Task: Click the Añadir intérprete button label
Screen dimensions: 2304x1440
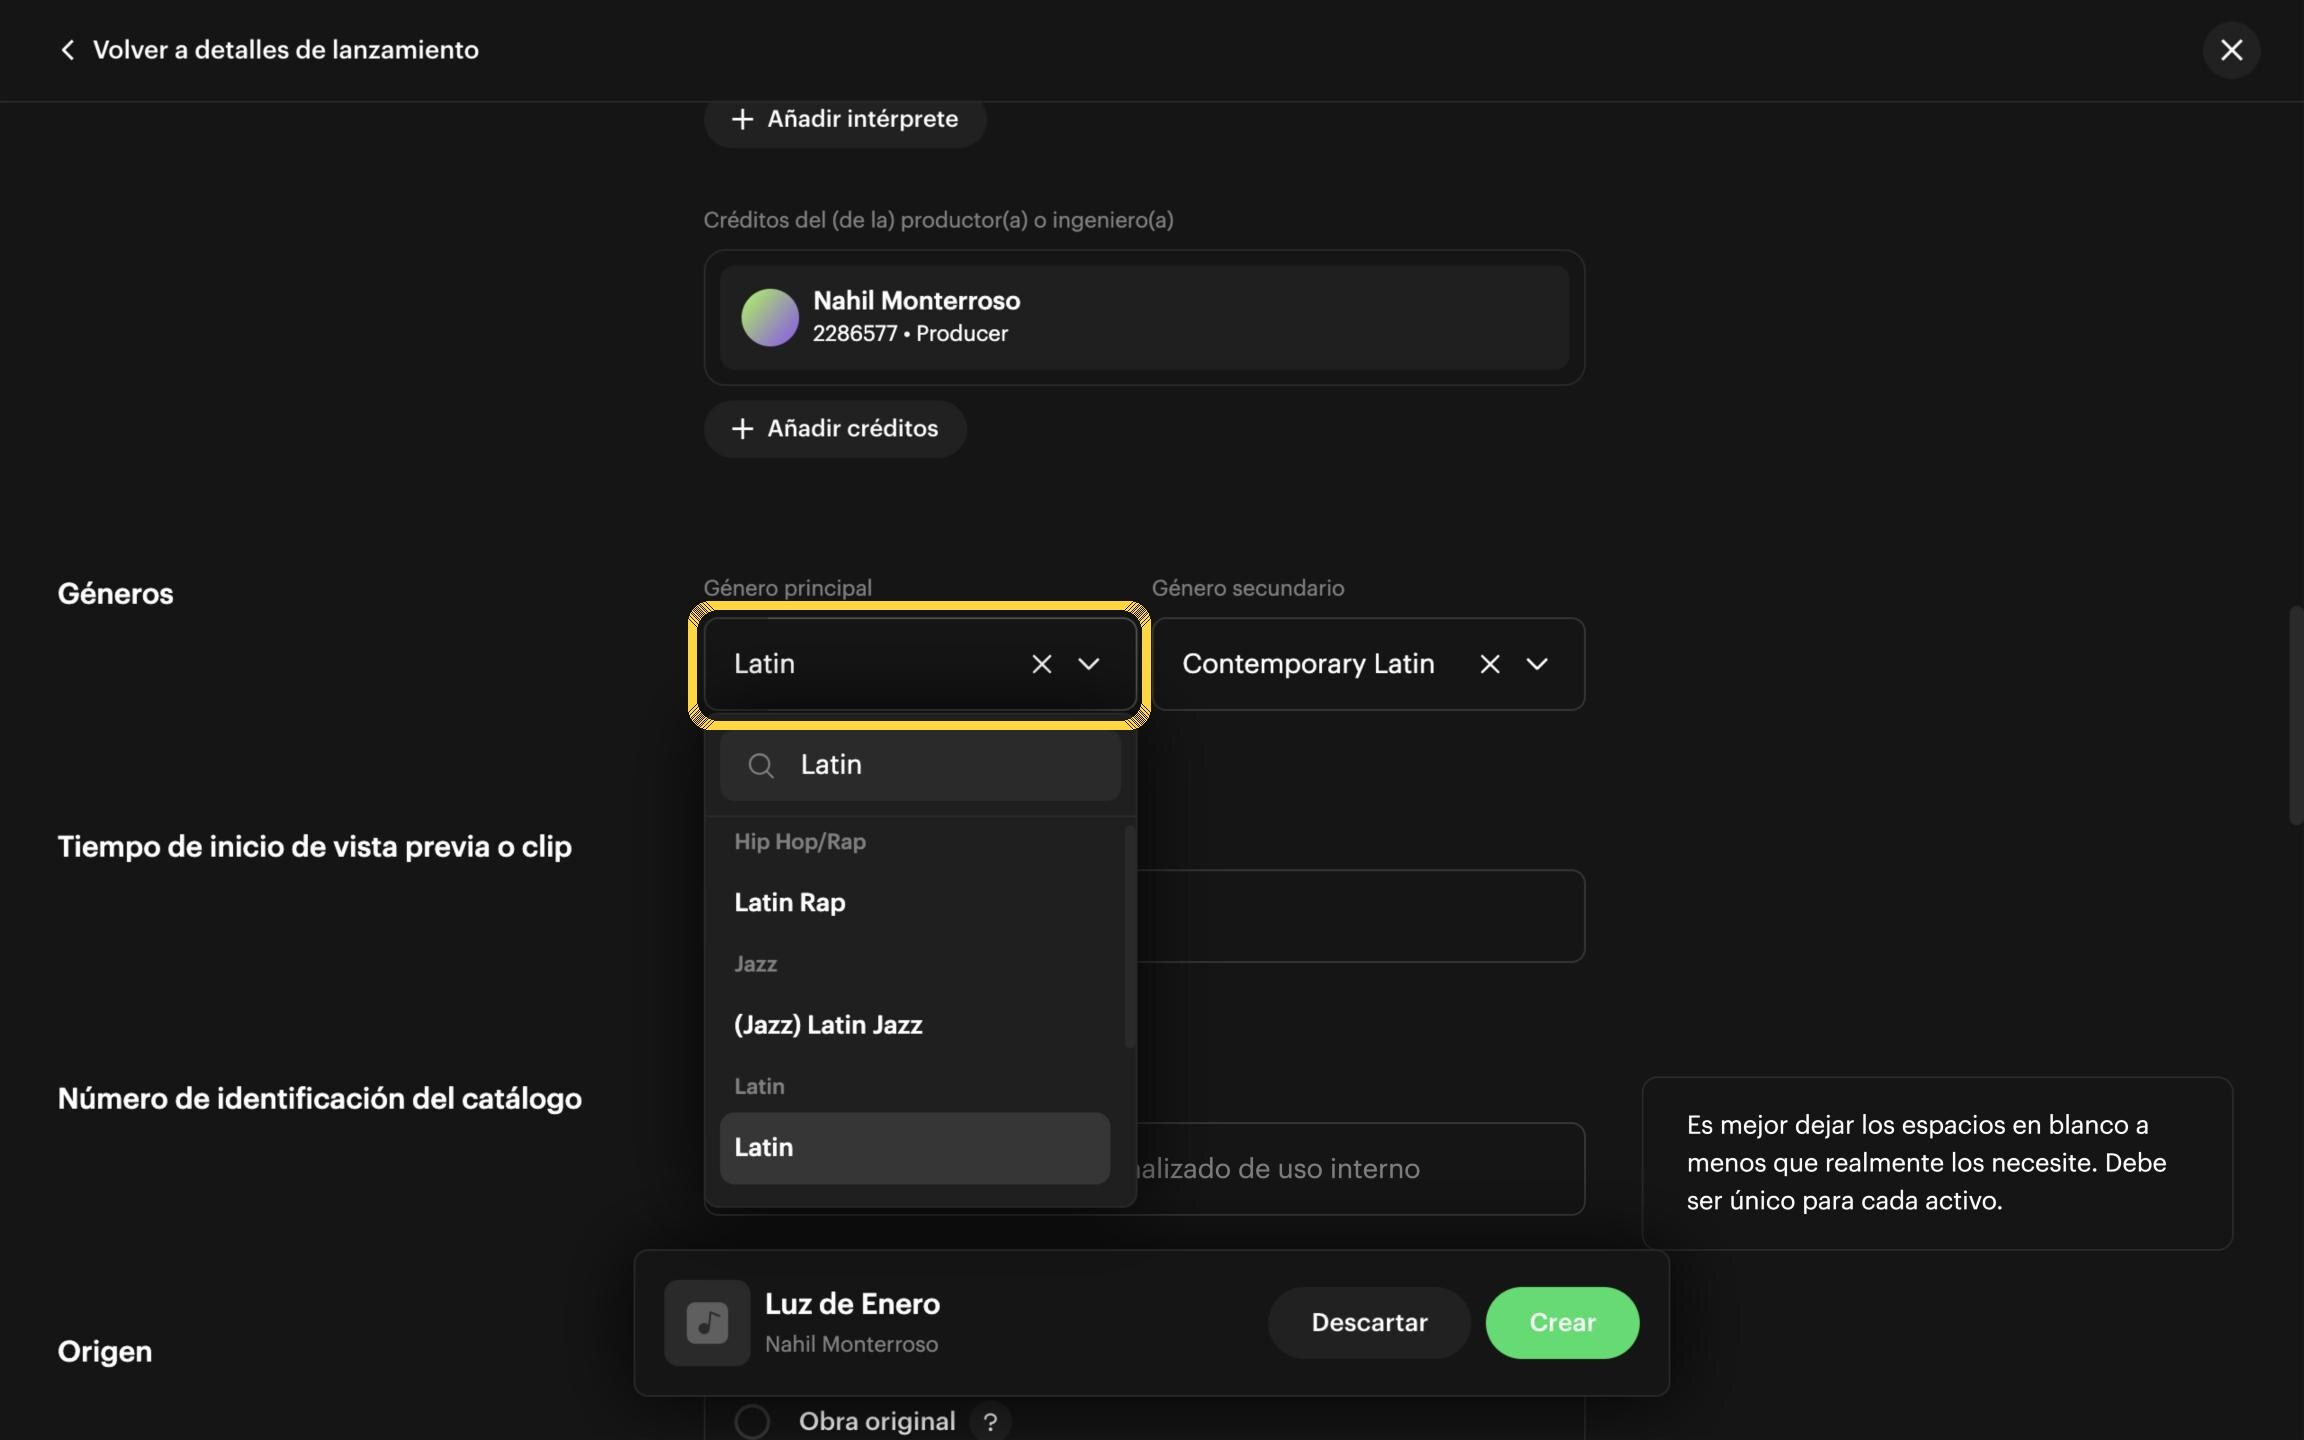Action: point(862,119)
